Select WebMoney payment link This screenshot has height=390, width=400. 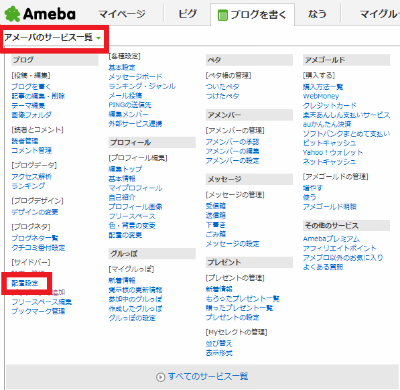click(x=321, y=96)
